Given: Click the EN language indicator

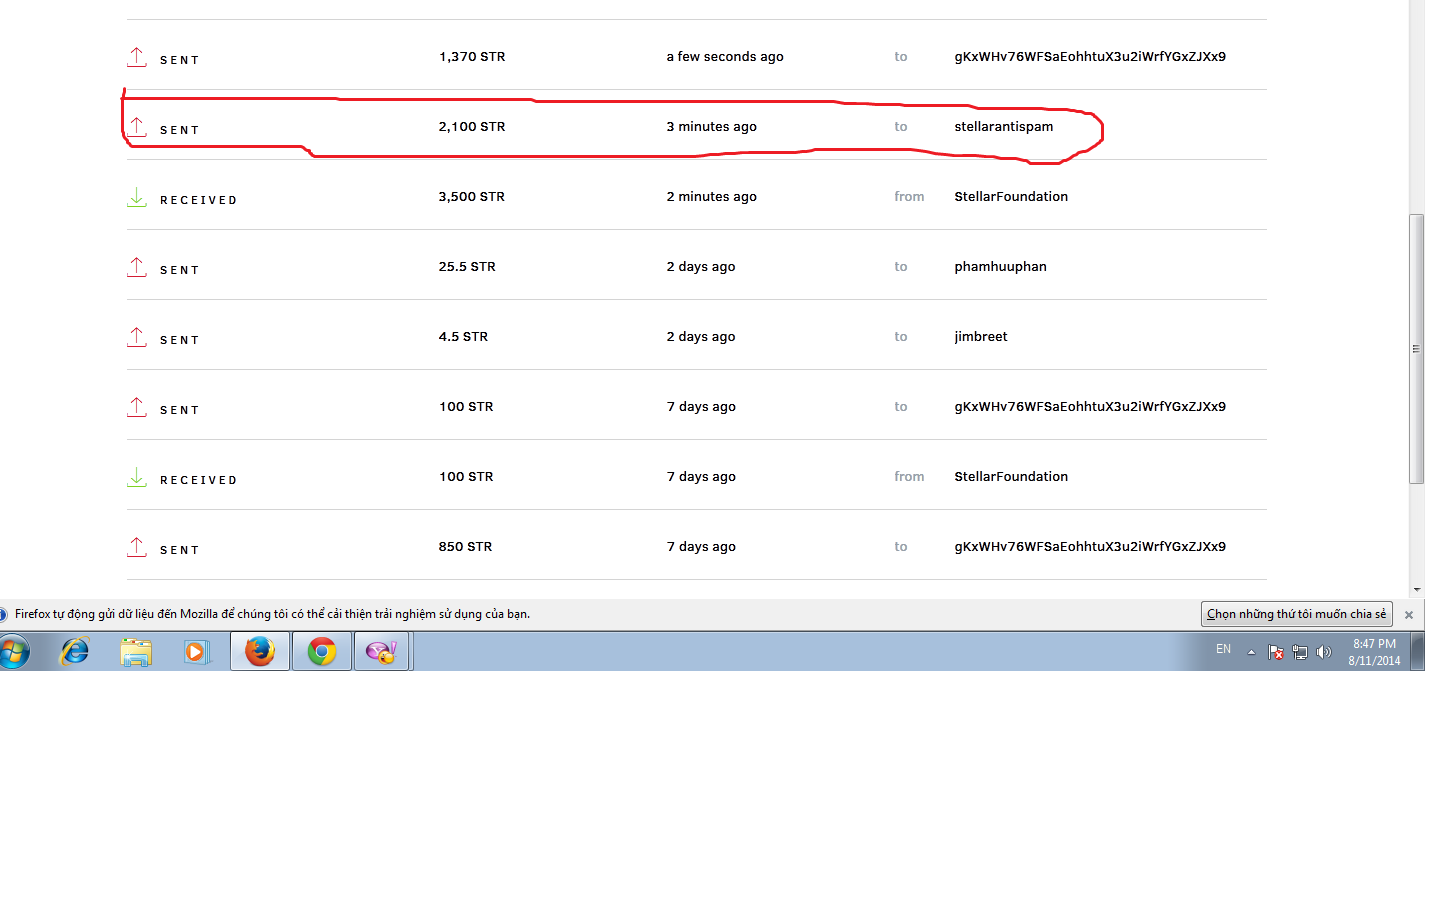Looking at the screenshot, I should pyautogui.click(x=1224, y=650).
